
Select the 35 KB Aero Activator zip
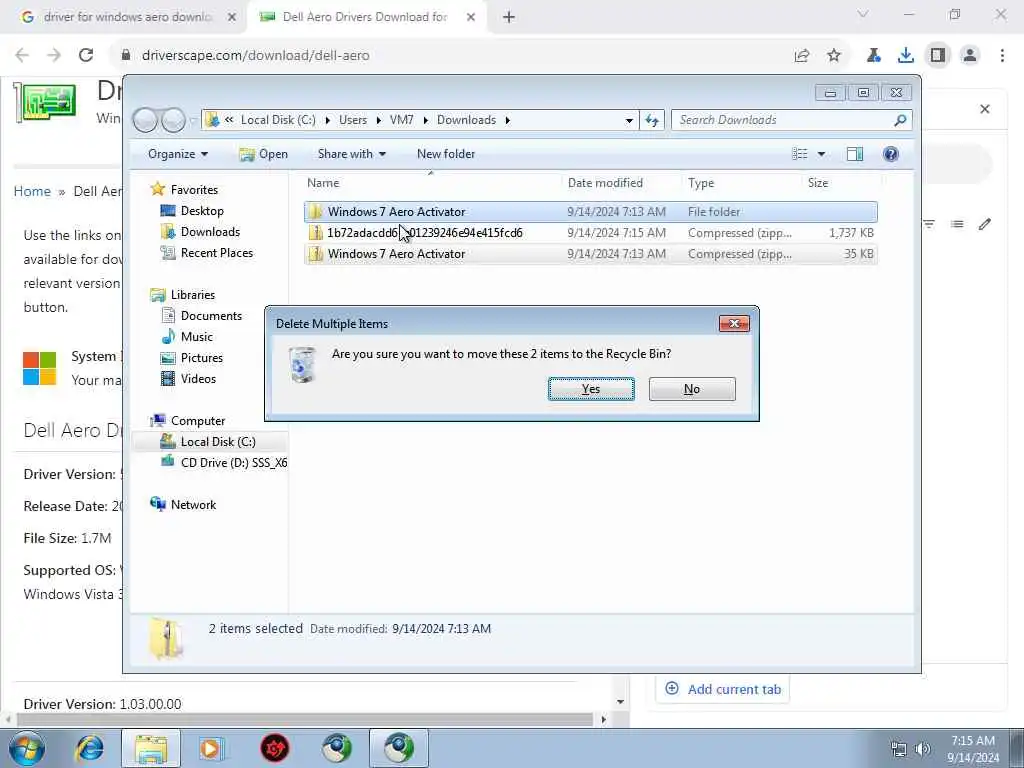coord(590,253)
